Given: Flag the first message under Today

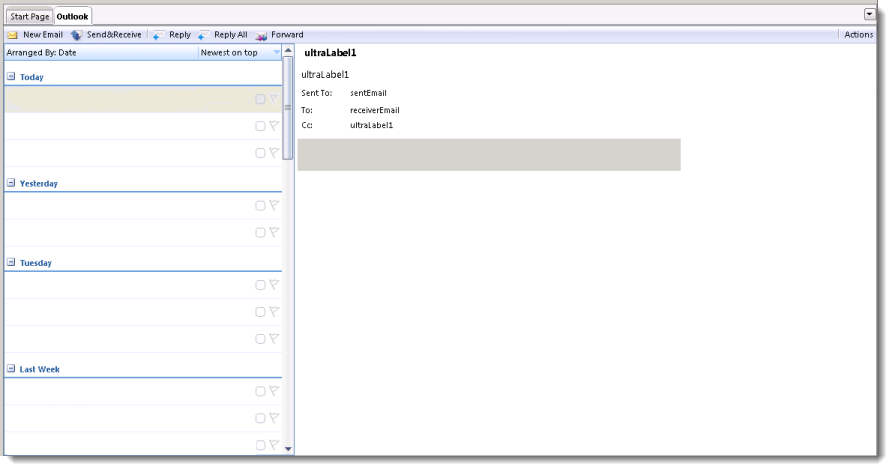Looking at the screenshot, I should (x=274, y=99).
